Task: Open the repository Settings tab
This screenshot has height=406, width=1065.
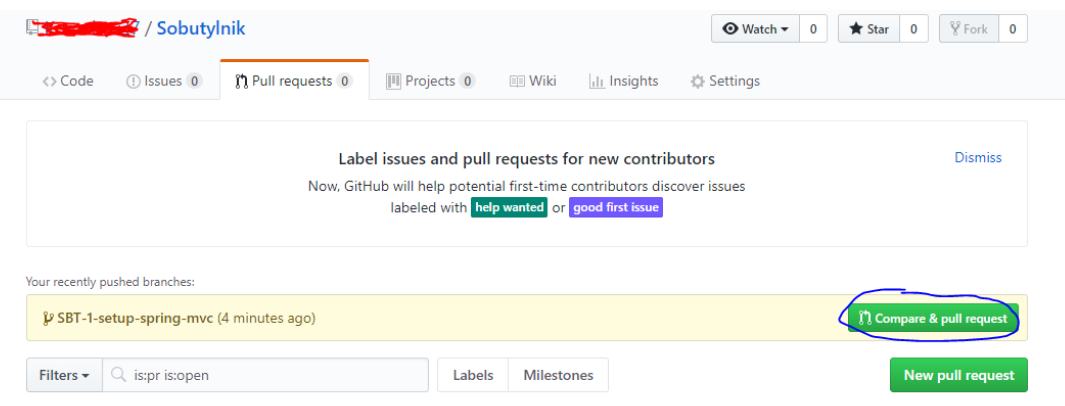Action: (x=725, y=81)
